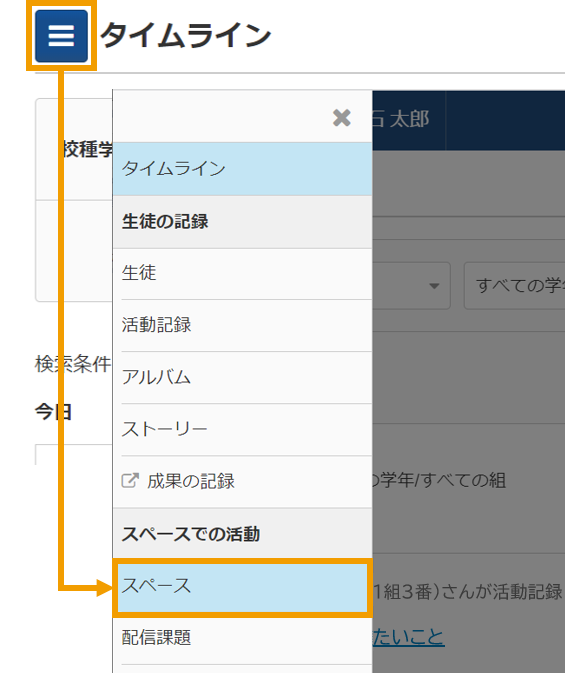The width and height of the screenshot is (573, 673).
Task: Open アルバム from the side menu
Action: point(243,377)
